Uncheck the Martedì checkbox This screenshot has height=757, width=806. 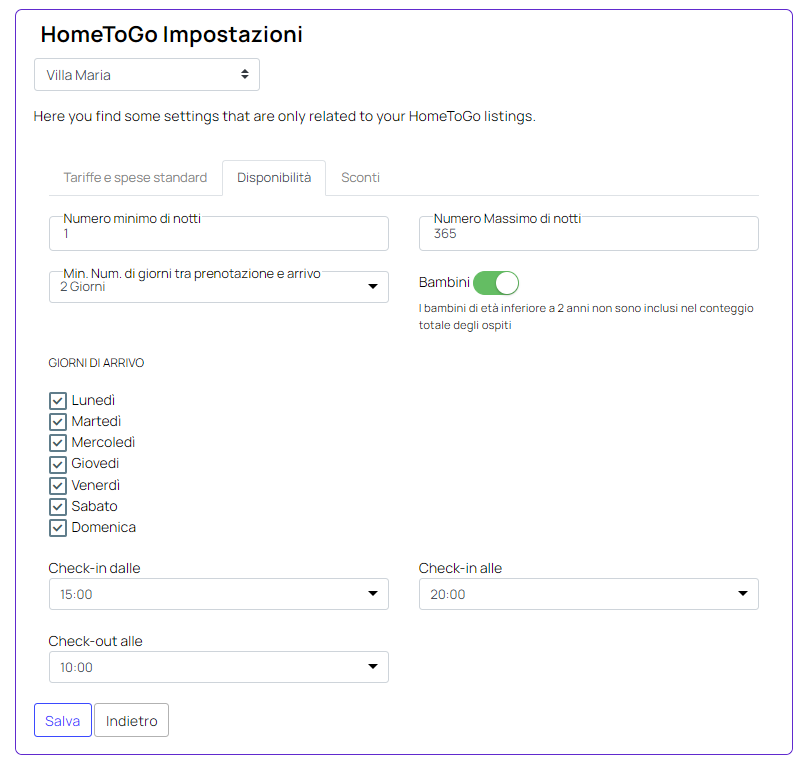pos(58,422)
